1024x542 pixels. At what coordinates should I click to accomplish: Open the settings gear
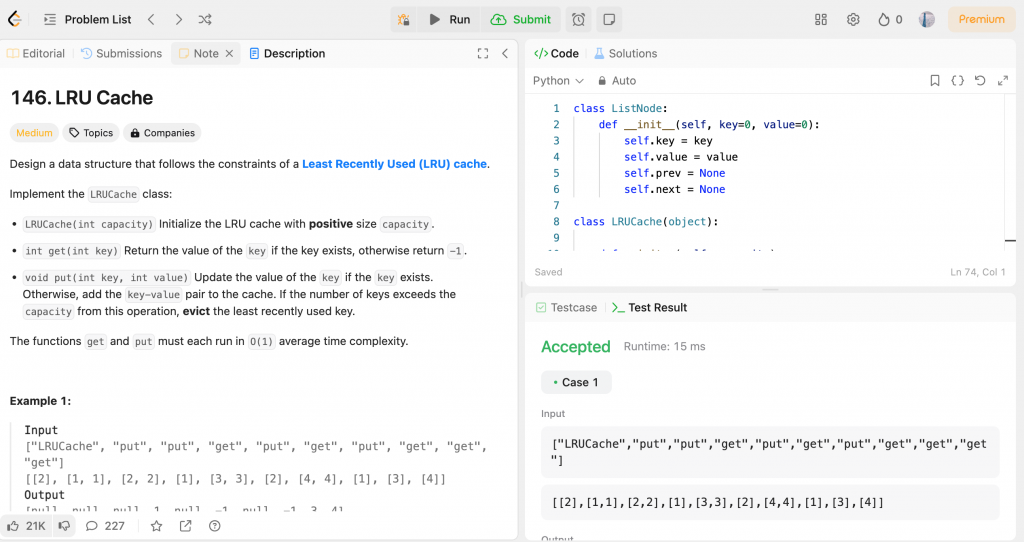pyautogui.click(x=853, y=20)
